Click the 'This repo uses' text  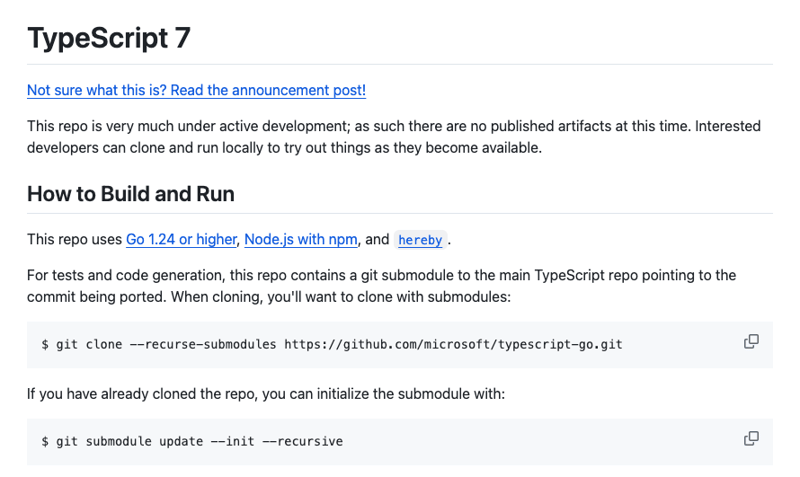pyautogui.click(x=74, y=239)
